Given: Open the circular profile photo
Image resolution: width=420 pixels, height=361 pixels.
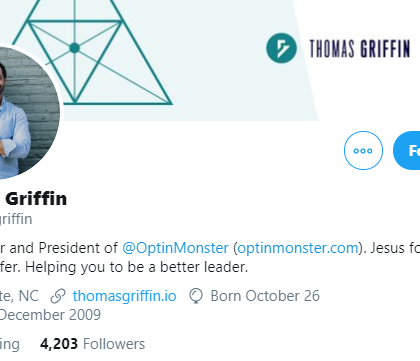Looking at the screenshot, I should (x=28, y=113).
